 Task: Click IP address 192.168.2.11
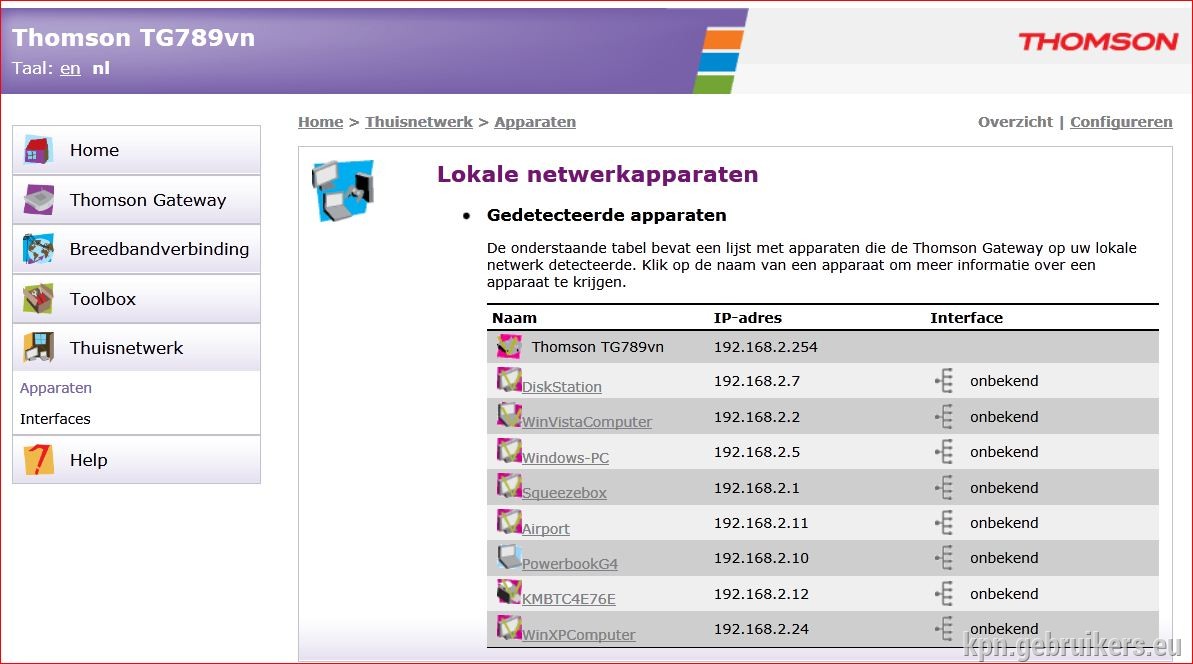tap(761, 523)
